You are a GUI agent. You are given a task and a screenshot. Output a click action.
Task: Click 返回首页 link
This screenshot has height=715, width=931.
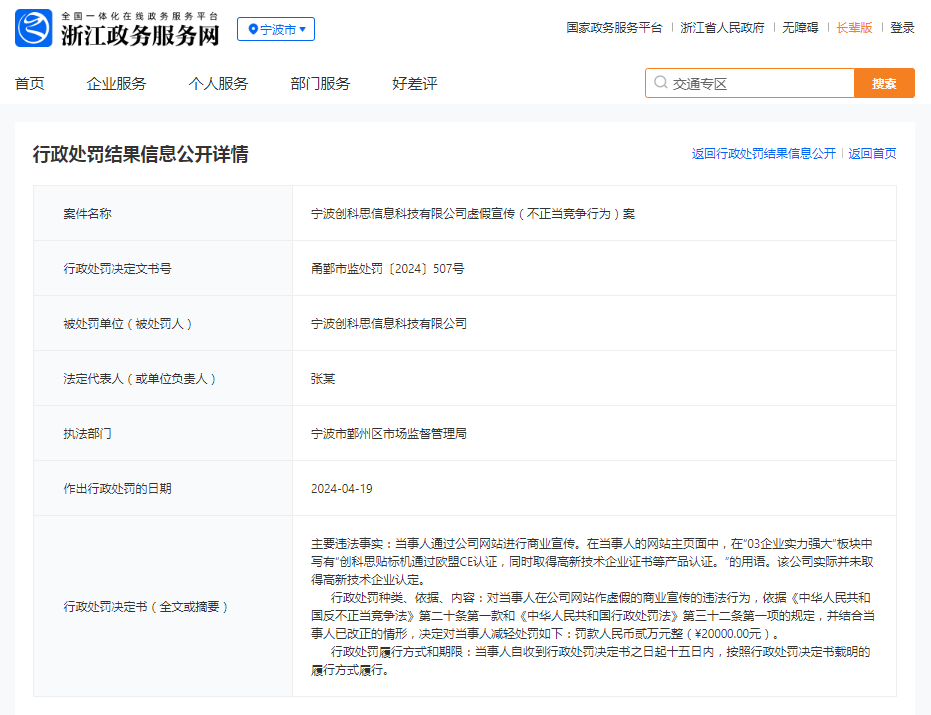point(872,154)
